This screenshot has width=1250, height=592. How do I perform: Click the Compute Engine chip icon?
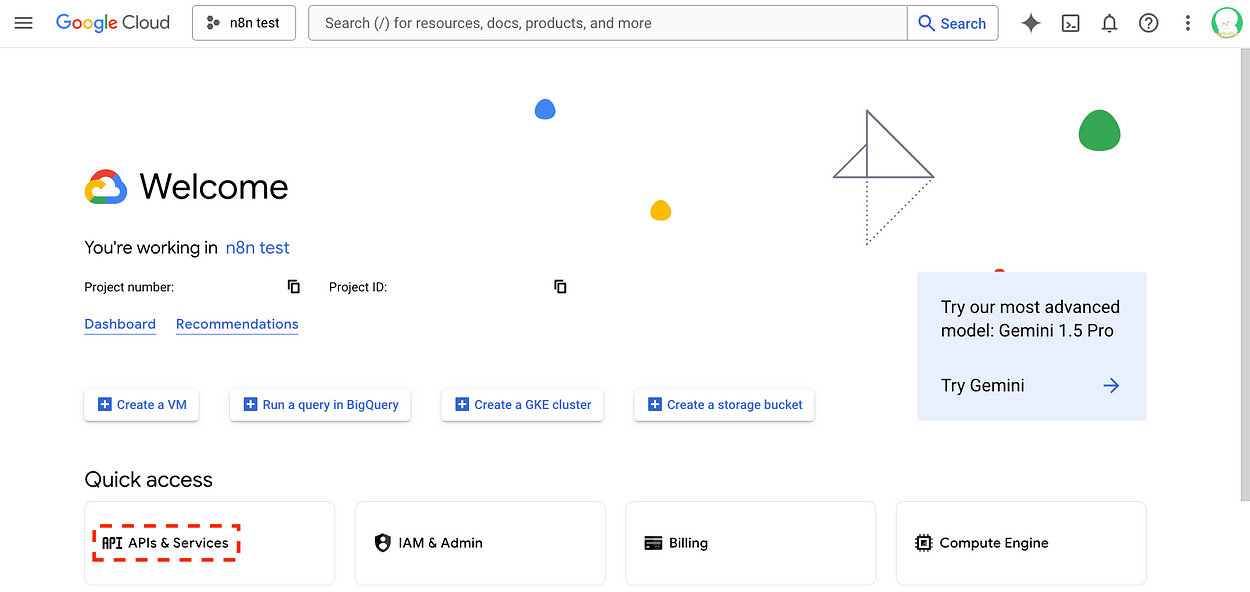point(923,543)
